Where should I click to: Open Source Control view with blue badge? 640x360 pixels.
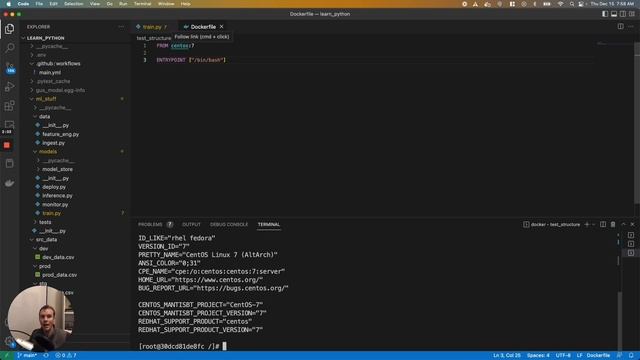[10, 67]
